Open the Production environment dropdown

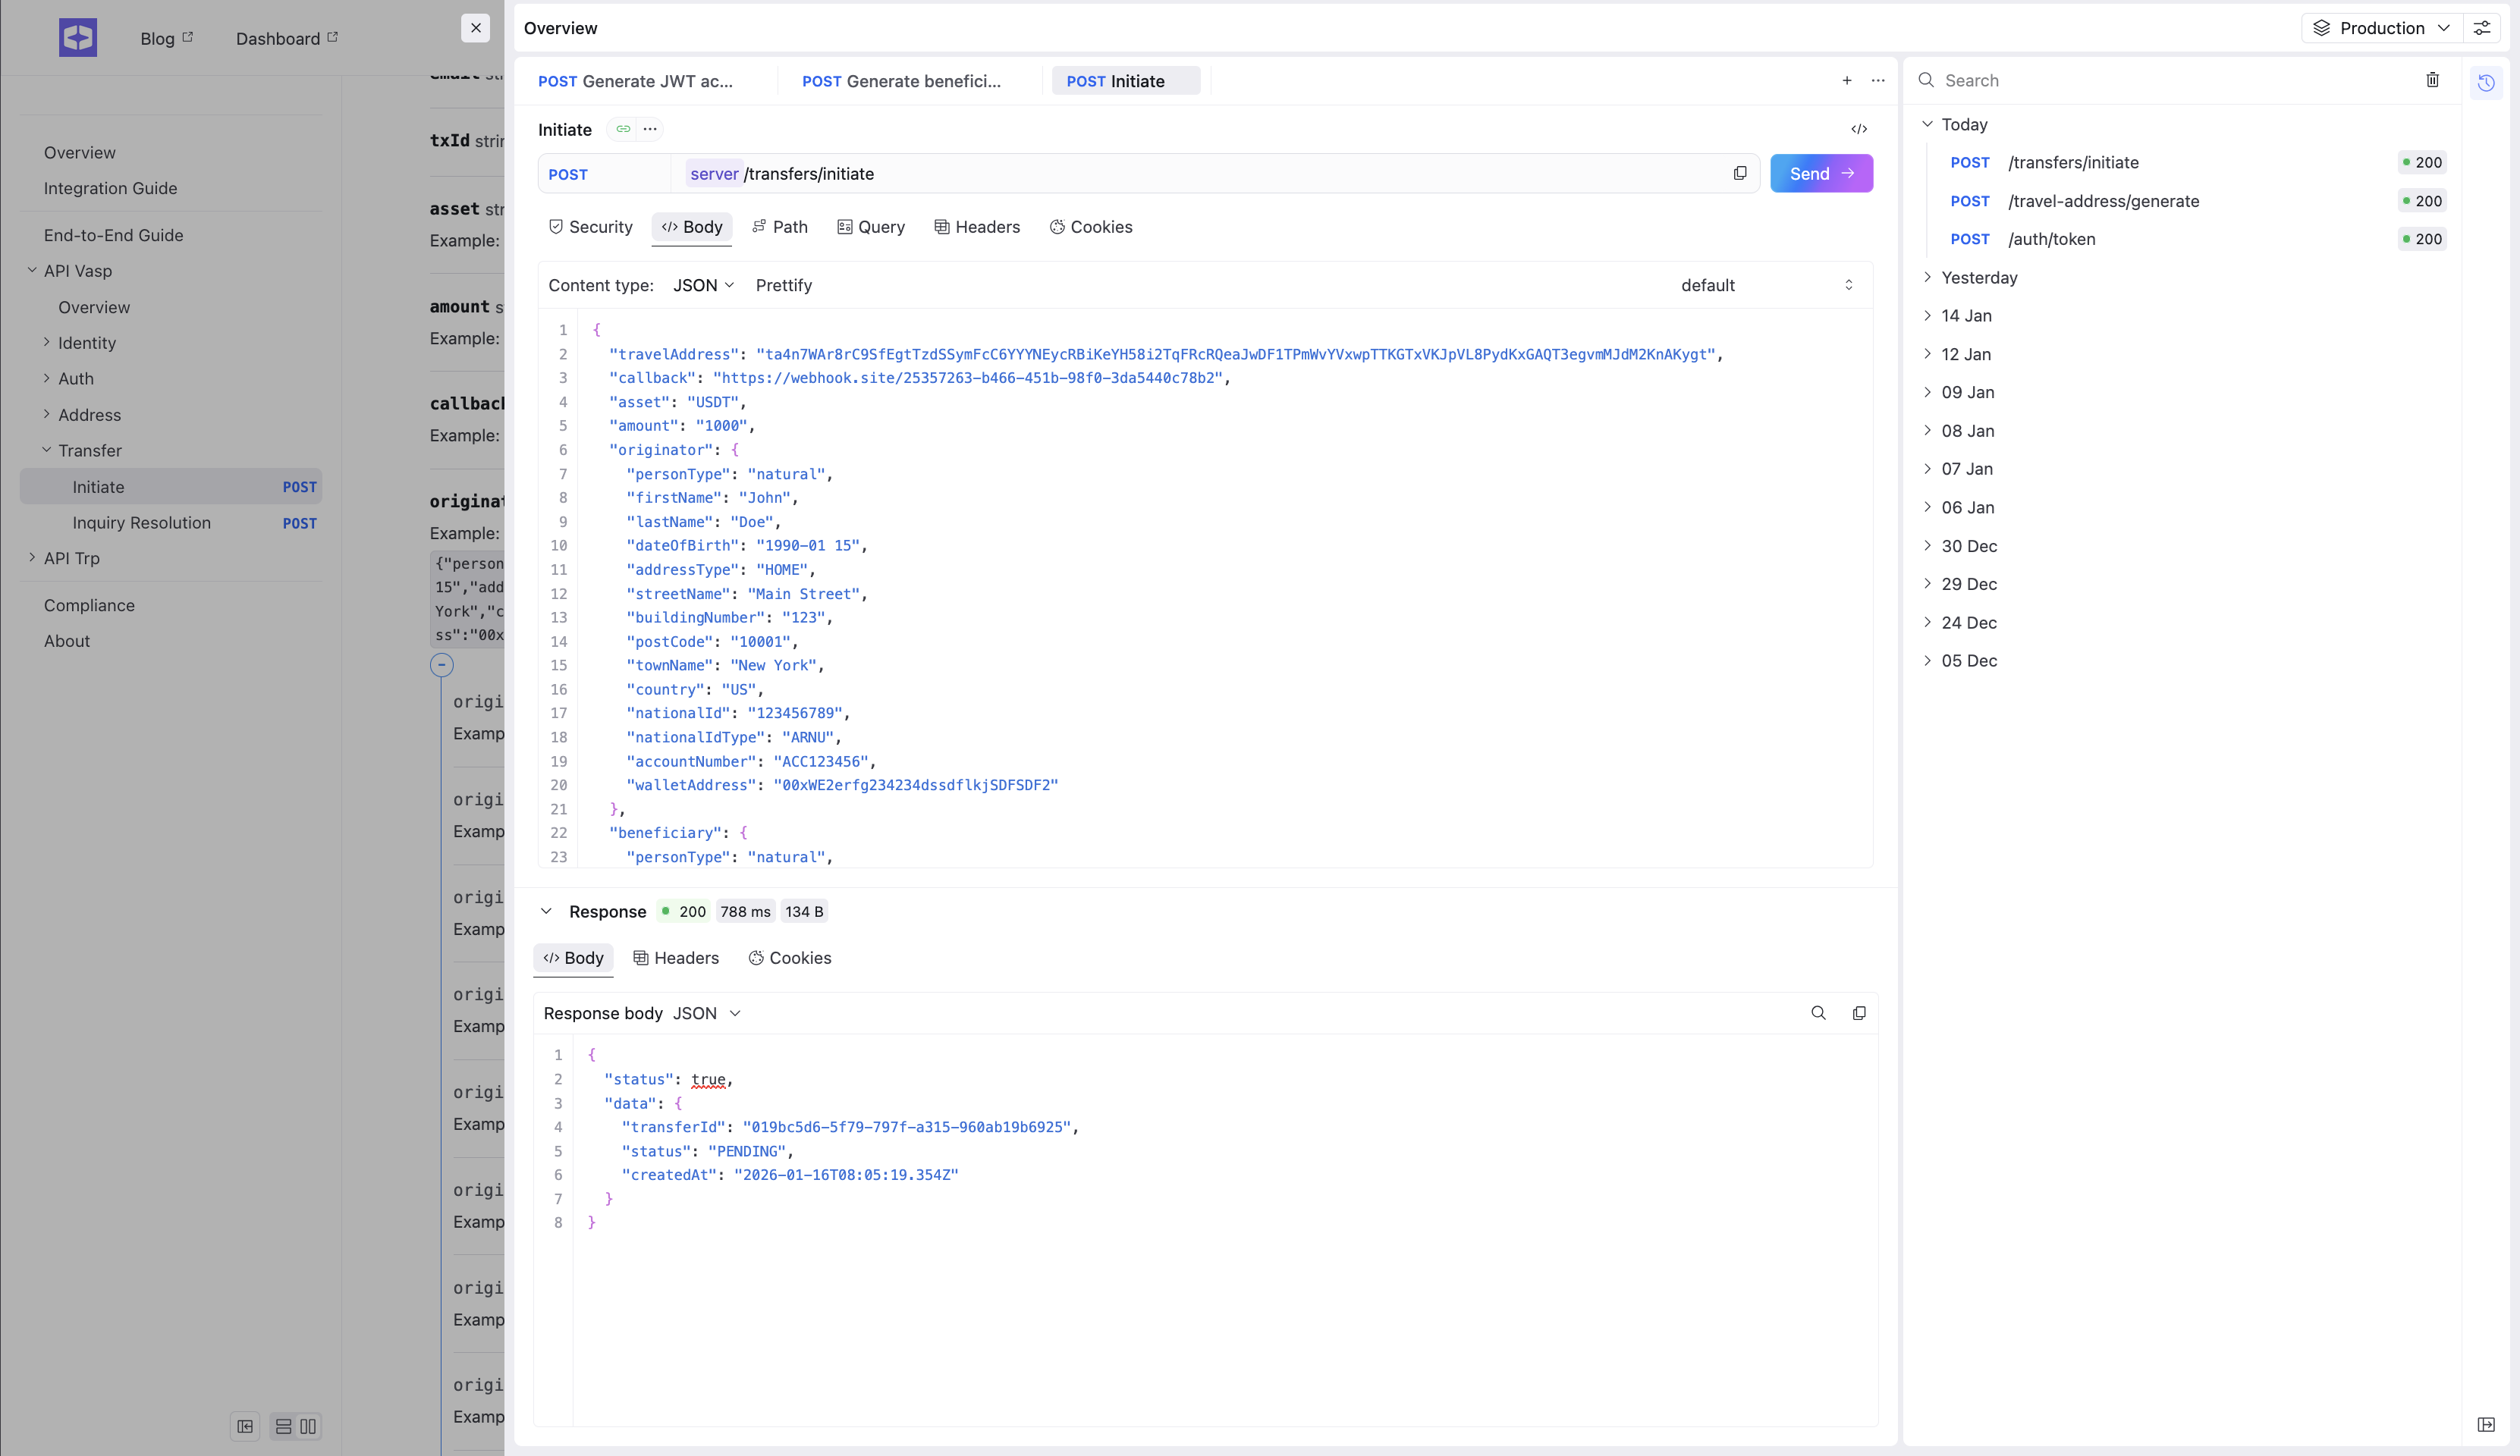(2381, 28)
